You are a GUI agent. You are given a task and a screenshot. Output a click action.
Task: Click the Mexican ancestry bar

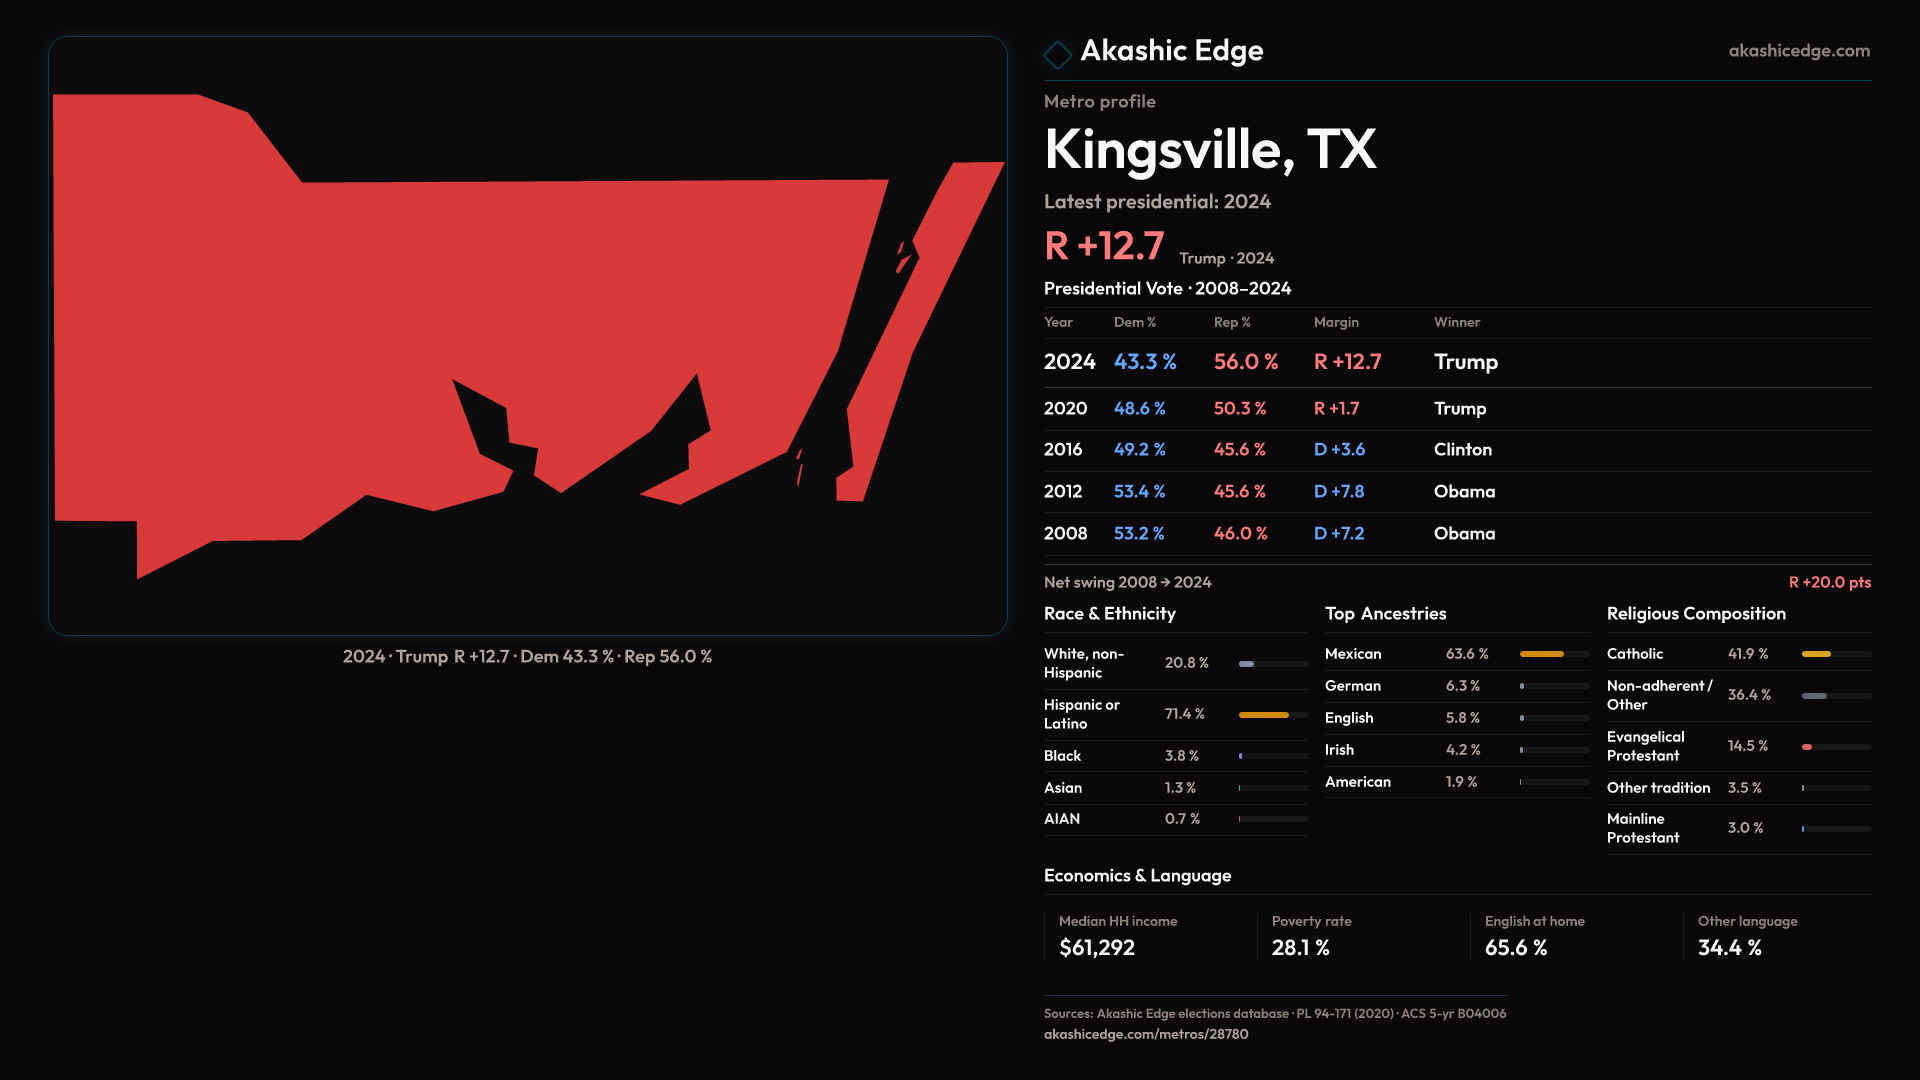pos(1541,654)
